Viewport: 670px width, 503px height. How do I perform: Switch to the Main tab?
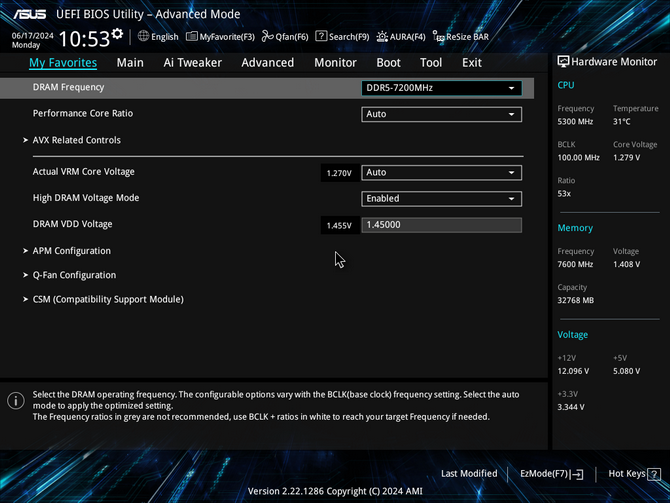[x=130, y=63]
